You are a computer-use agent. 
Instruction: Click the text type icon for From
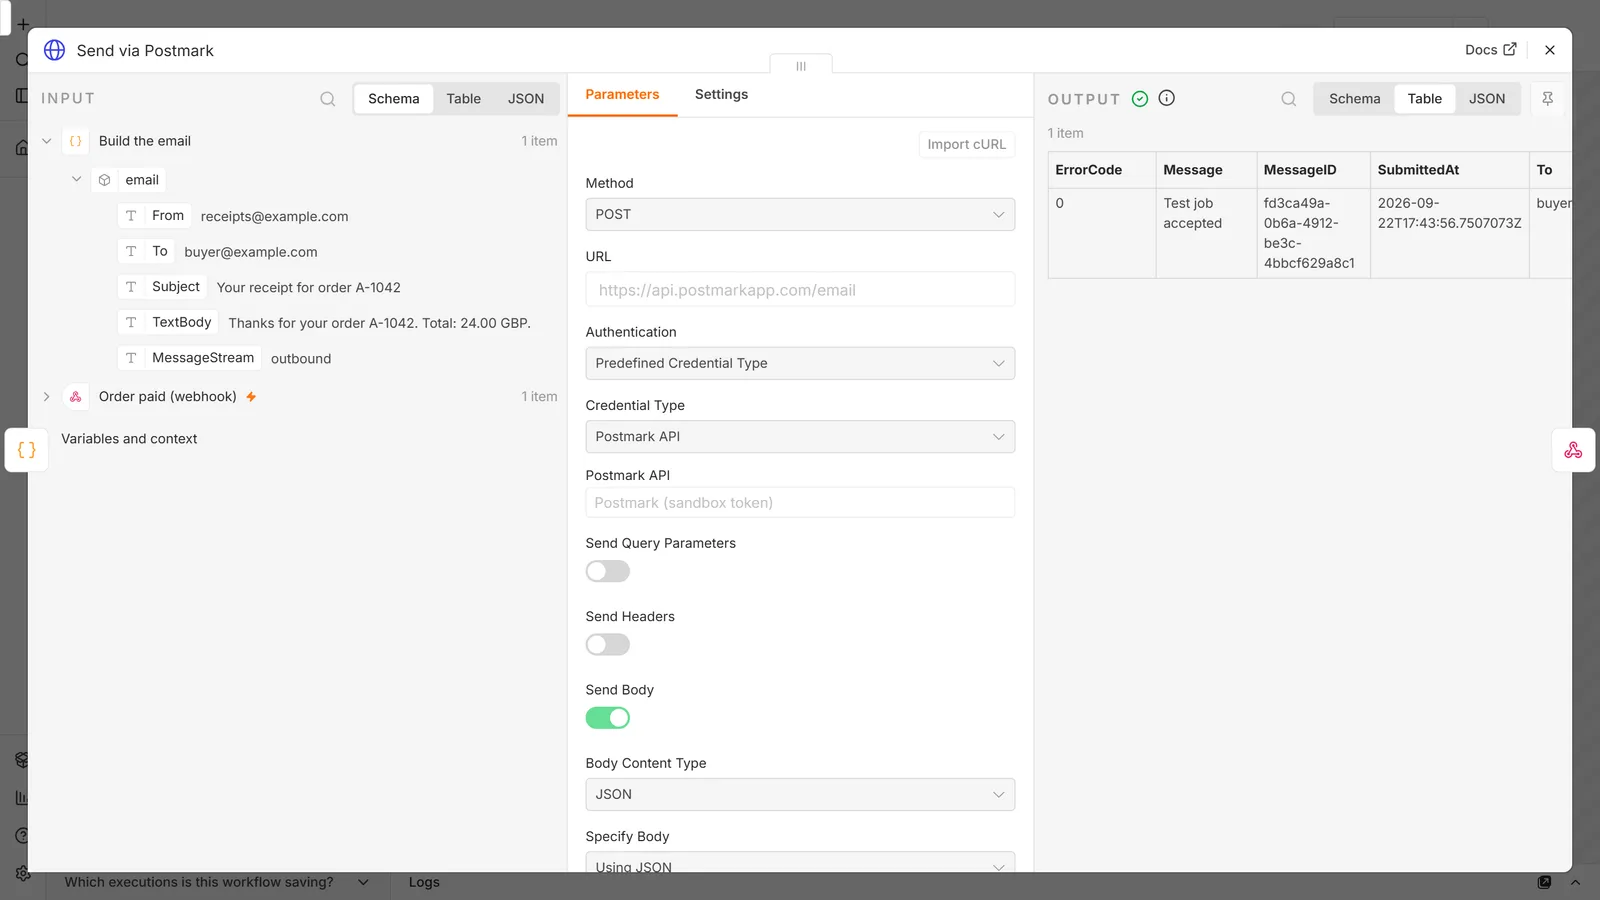[131, 216]
